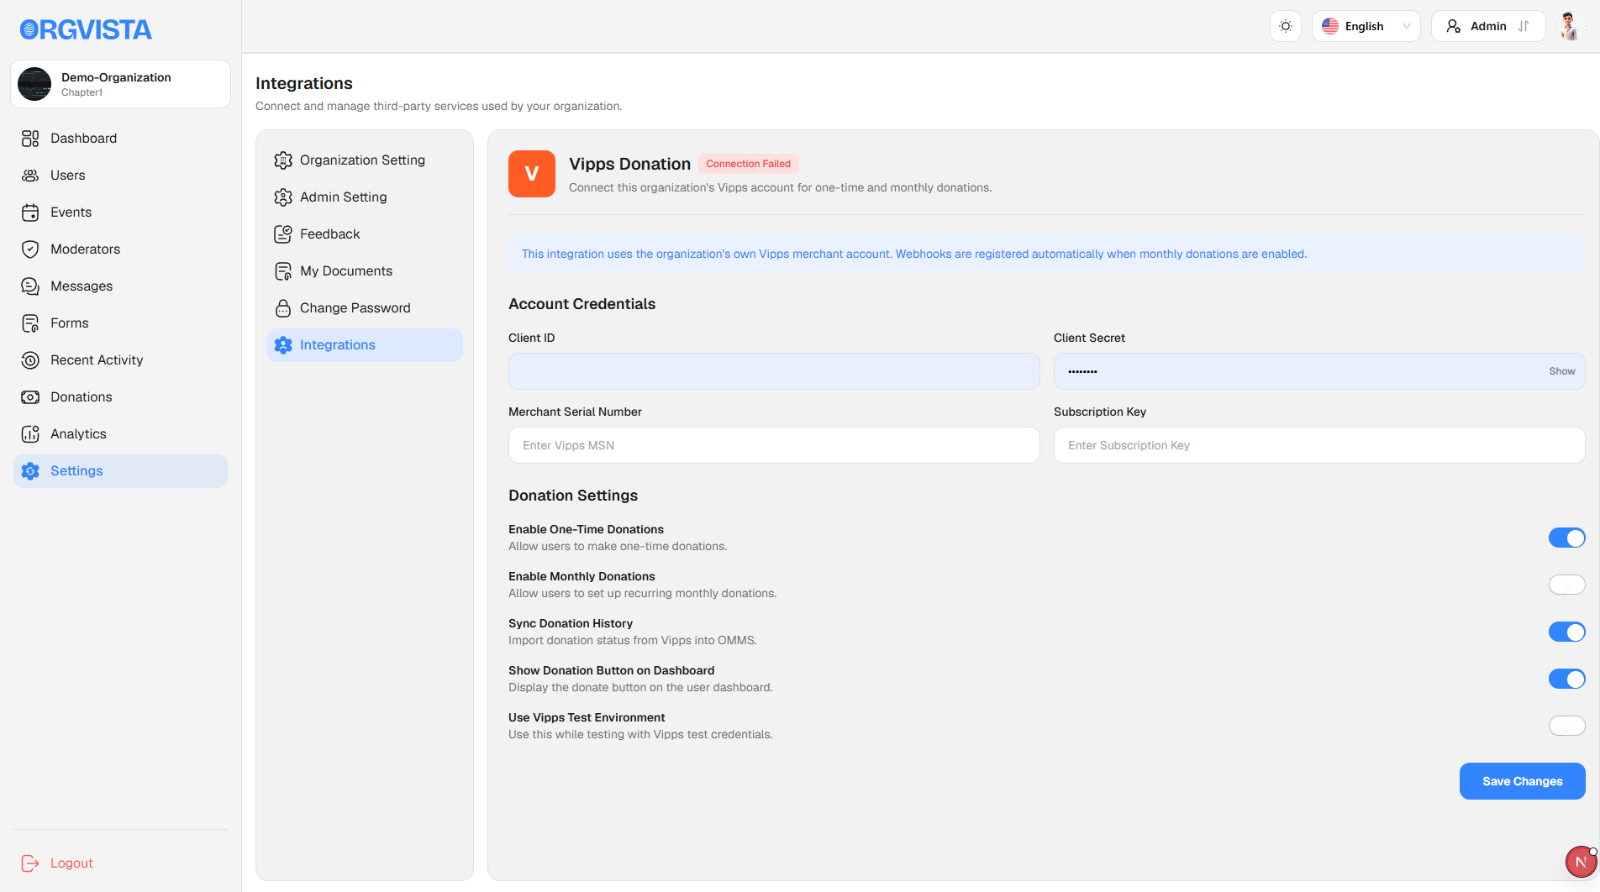The image size is (1600, 892).
Task: Click the Users group icon
Action: (x=31, y=175)
